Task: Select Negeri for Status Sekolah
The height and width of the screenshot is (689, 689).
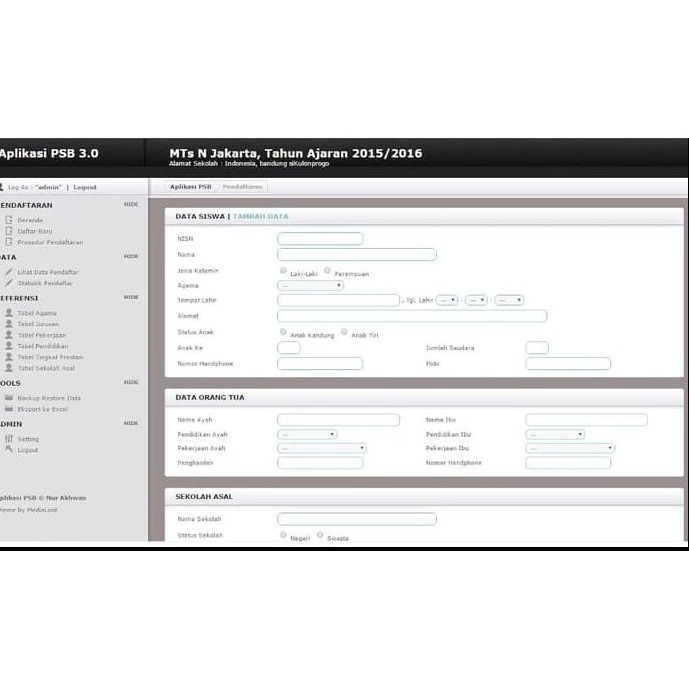Action: (x=284, y=536)
